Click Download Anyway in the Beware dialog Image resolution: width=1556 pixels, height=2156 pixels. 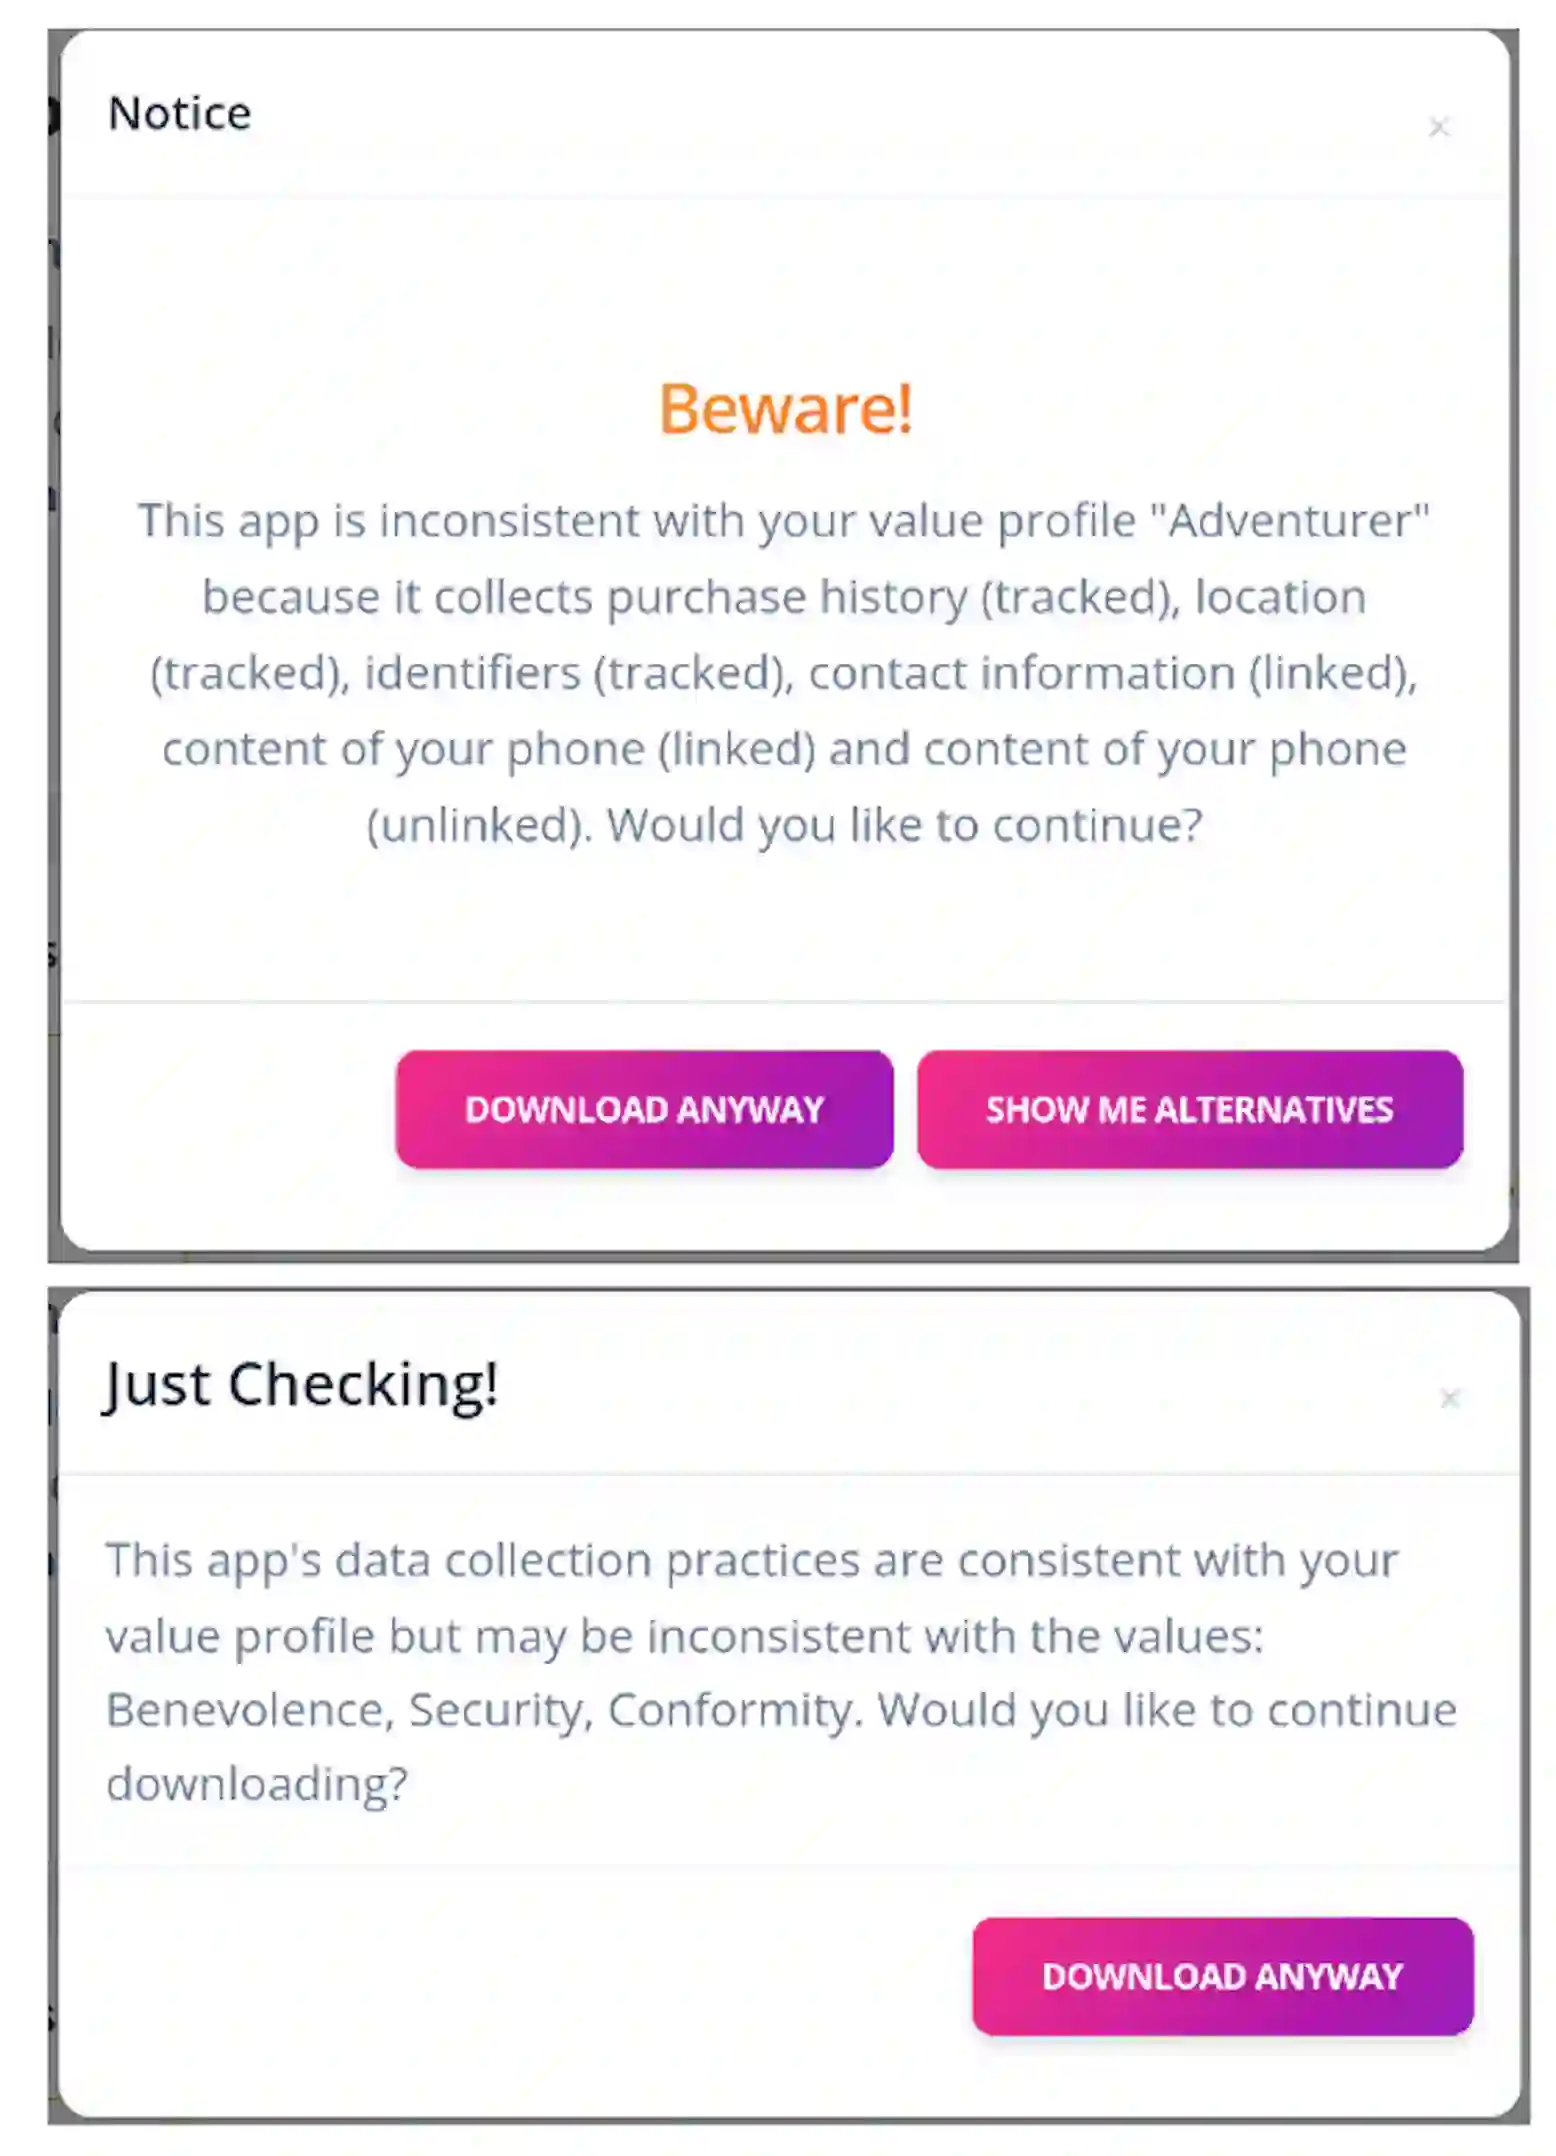point(644,1109)
